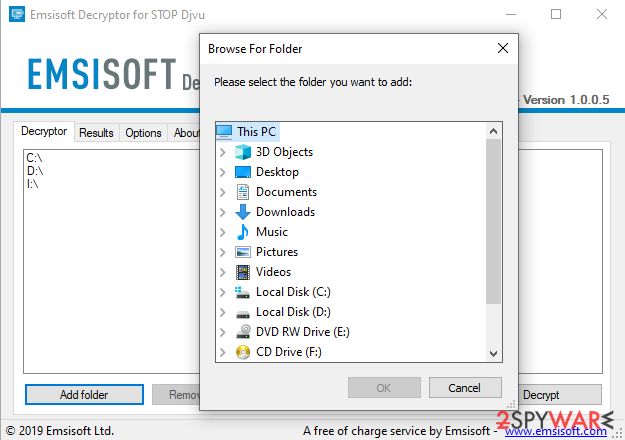625x440 pixels.
Task: Click the Add folder button
Action: [x=84, y=395]
